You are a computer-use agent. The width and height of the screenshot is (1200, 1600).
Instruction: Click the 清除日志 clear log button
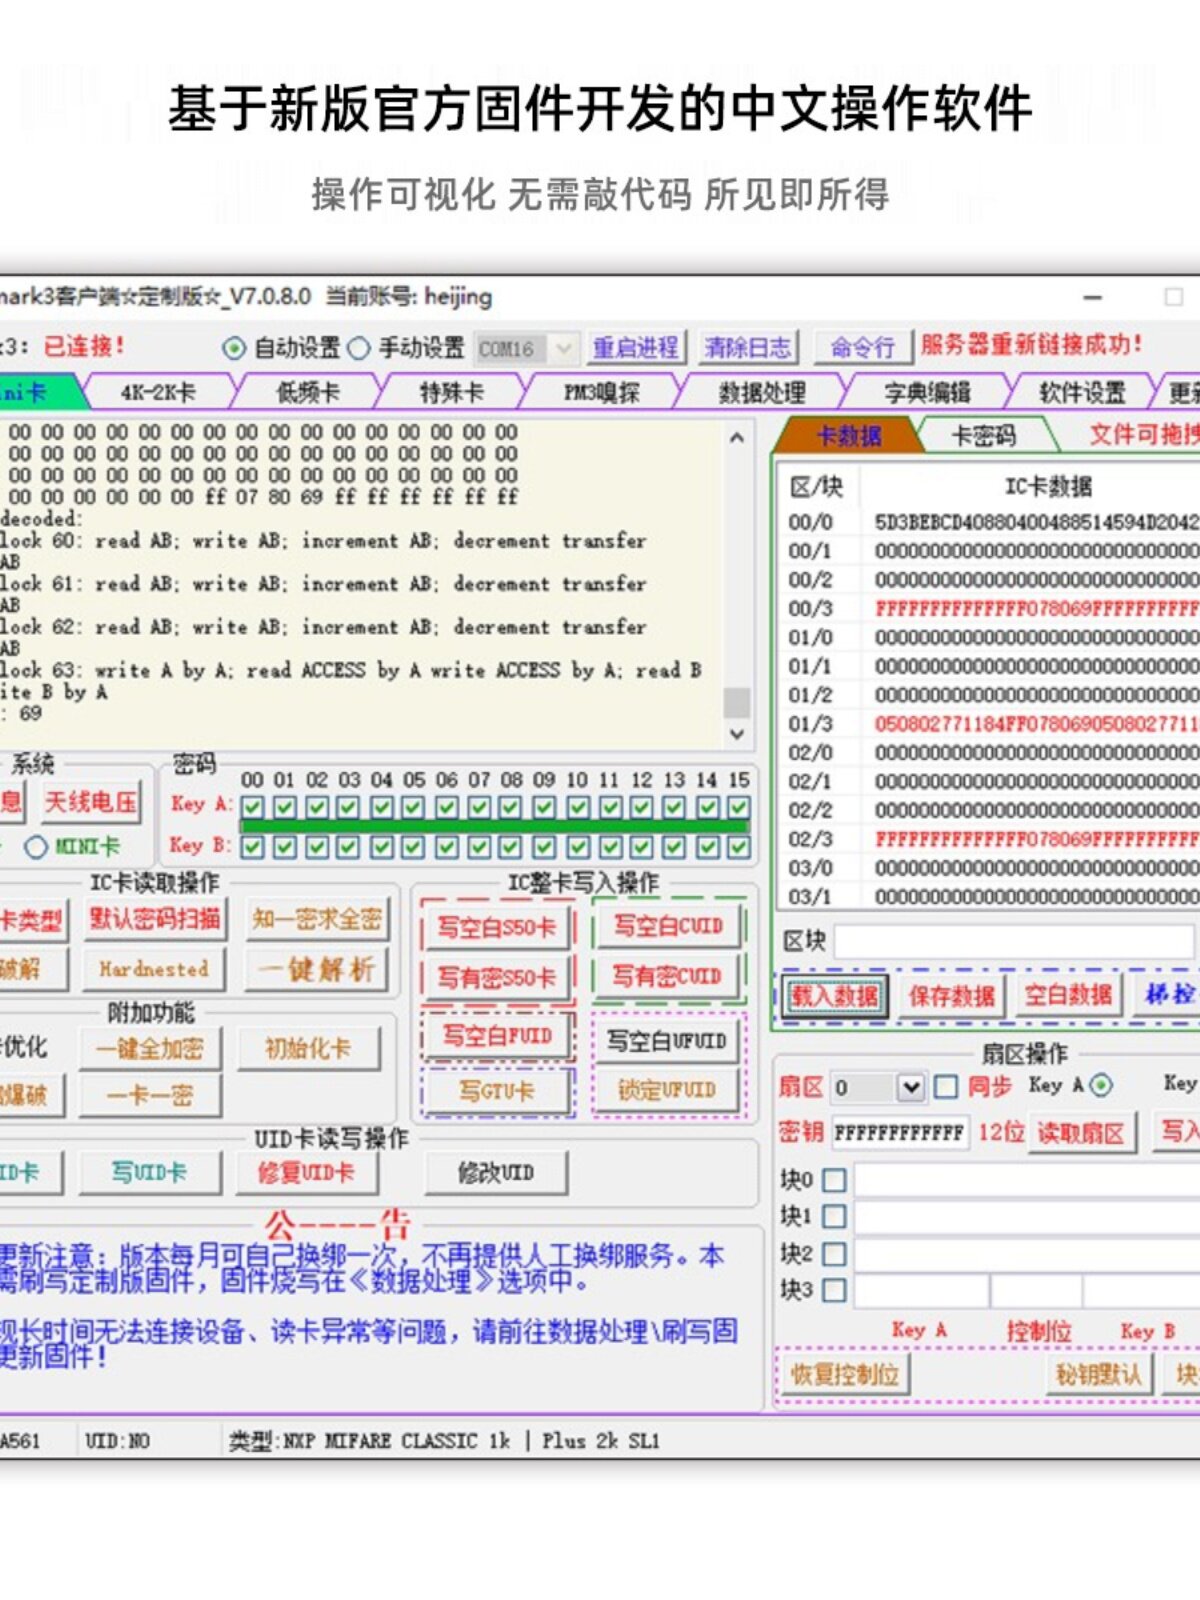[x=747, y=348]
